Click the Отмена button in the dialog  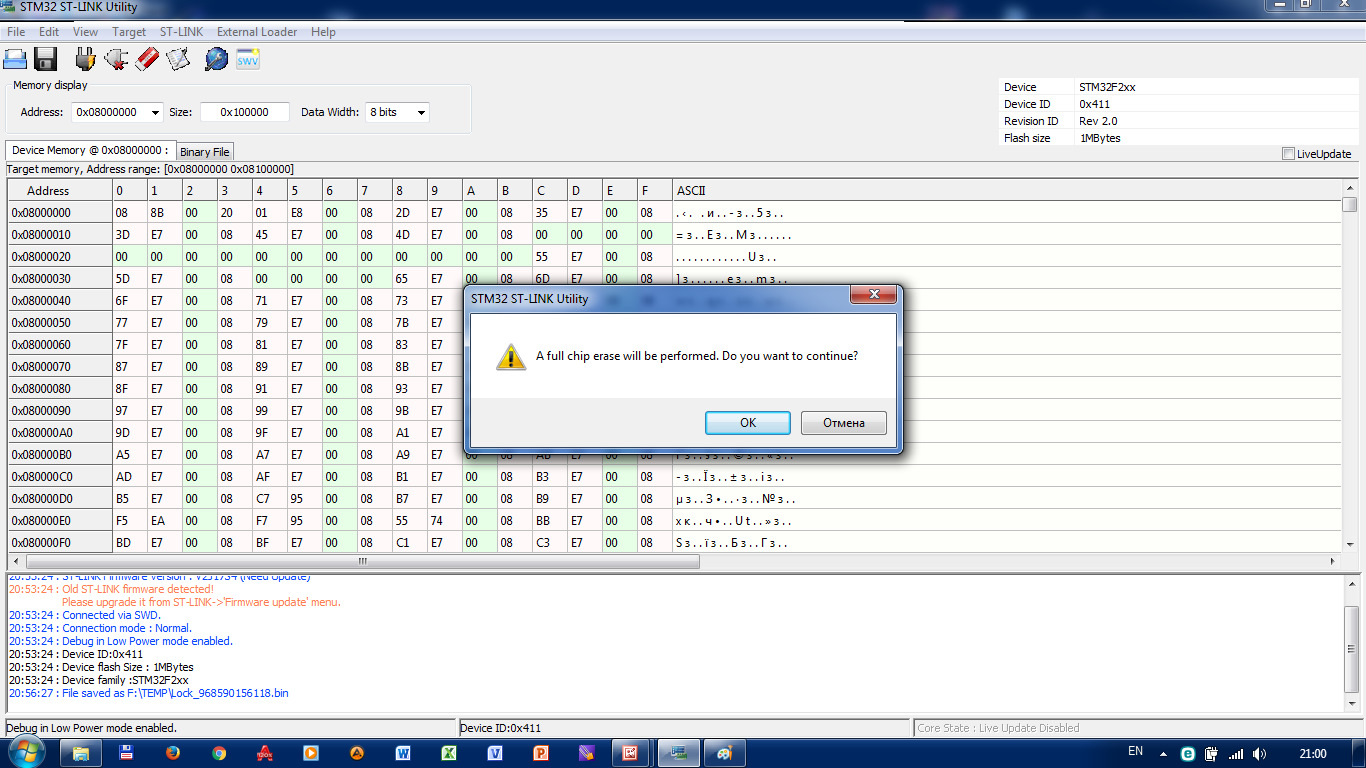tap(841, 422)
